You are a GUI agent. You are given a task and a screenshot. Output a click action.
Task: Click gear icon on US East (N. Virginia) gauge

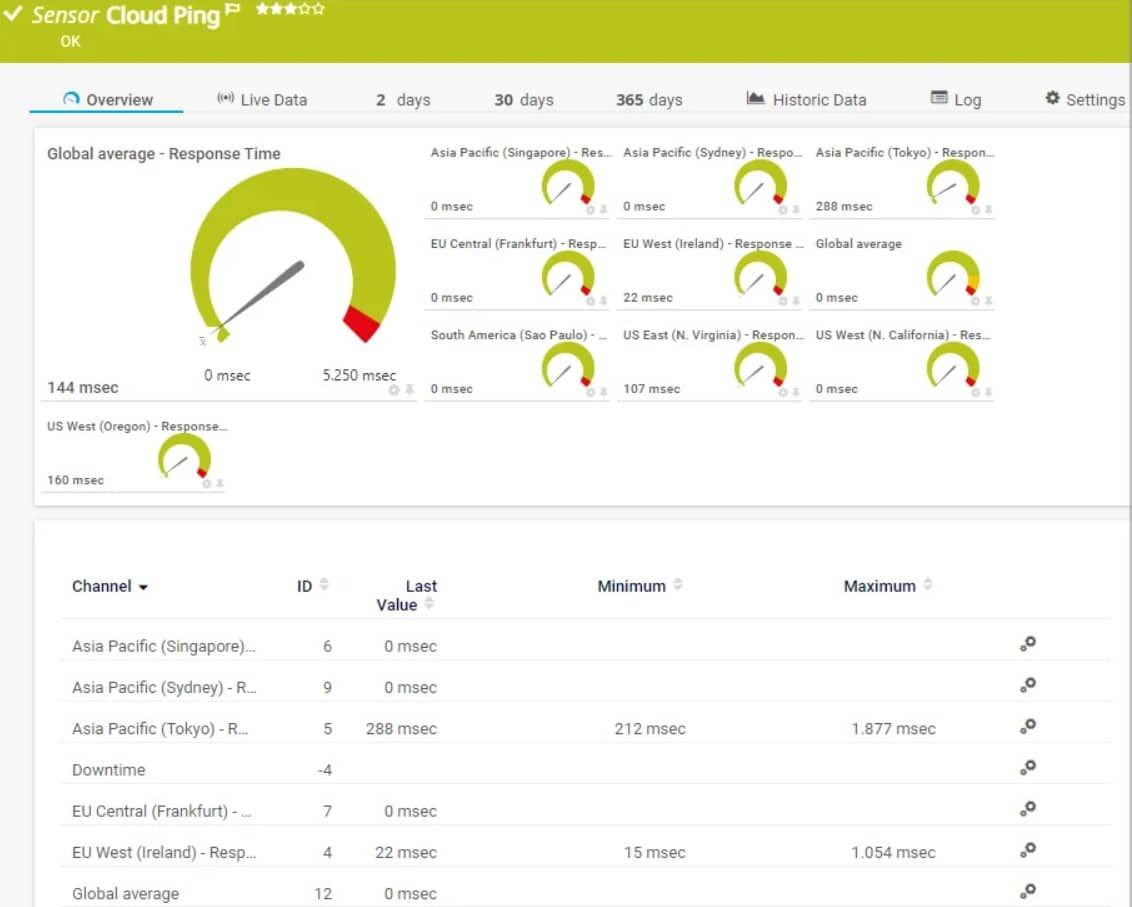click(x=783, y=392)
